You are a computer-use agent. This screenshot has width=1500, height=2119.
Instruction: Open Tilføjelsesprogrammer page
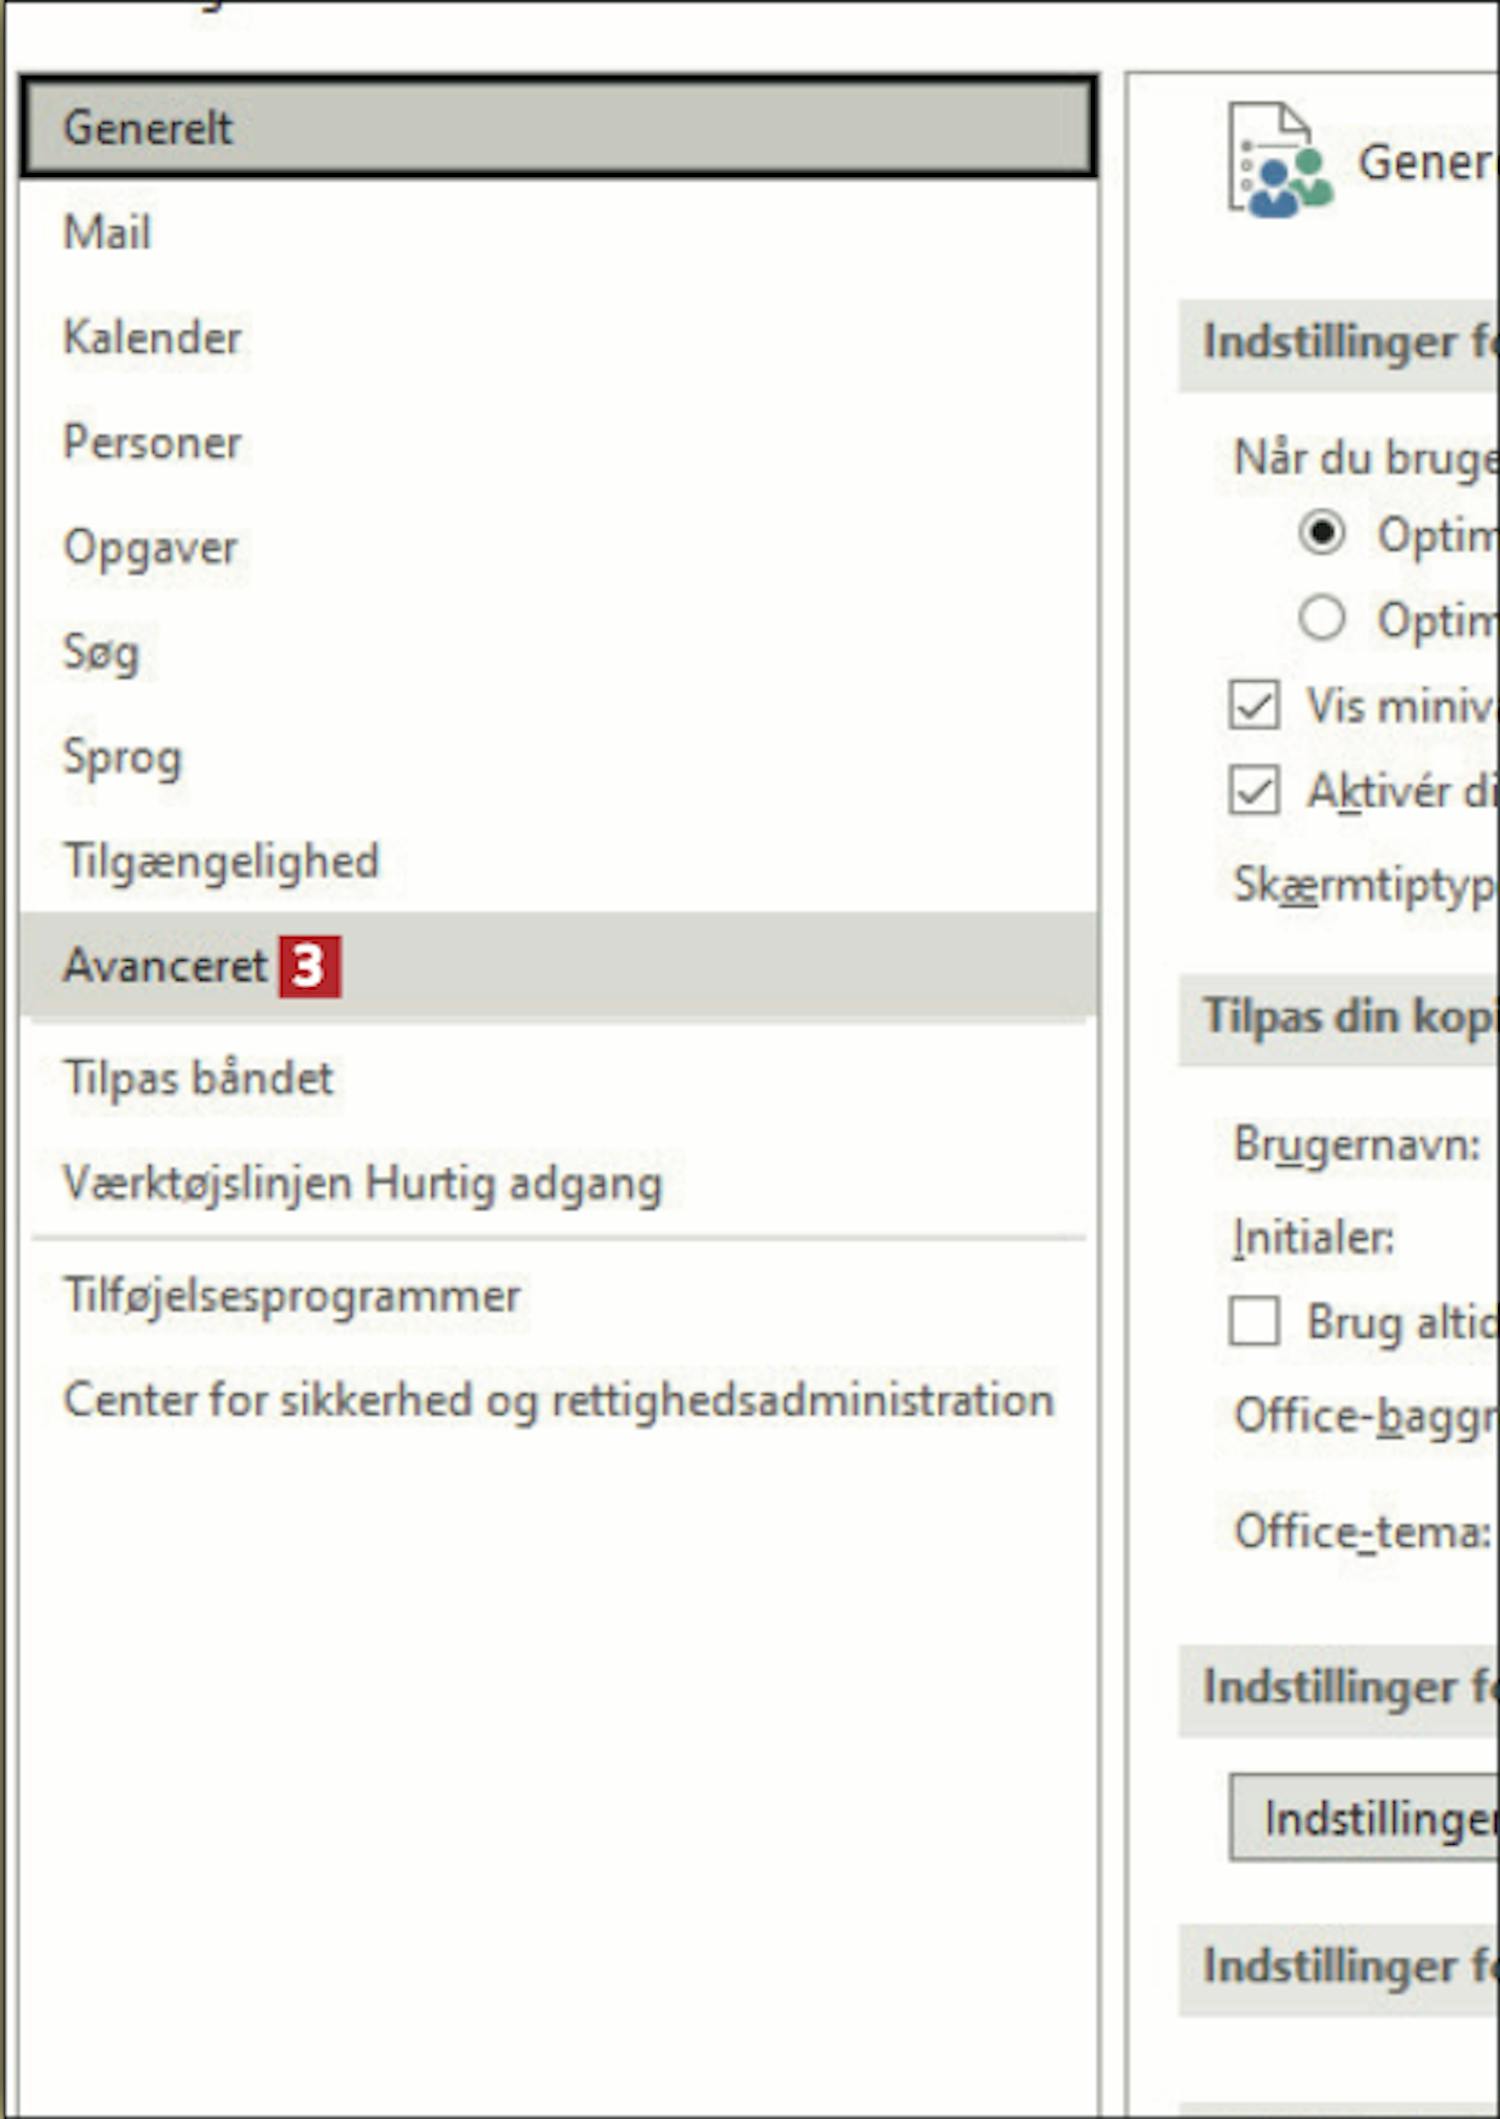tap(558, 1296)
